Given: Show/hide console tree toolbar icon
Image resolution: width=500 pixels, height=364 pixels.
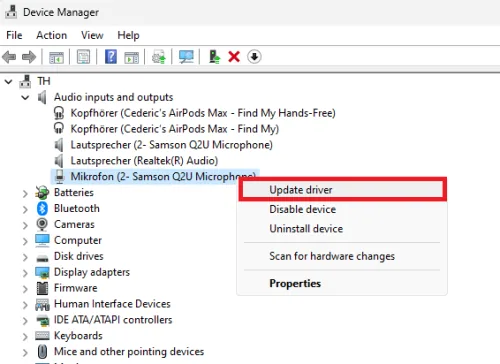Looking at the screenshot, I should pyautogui.click(x=56, y=57).
